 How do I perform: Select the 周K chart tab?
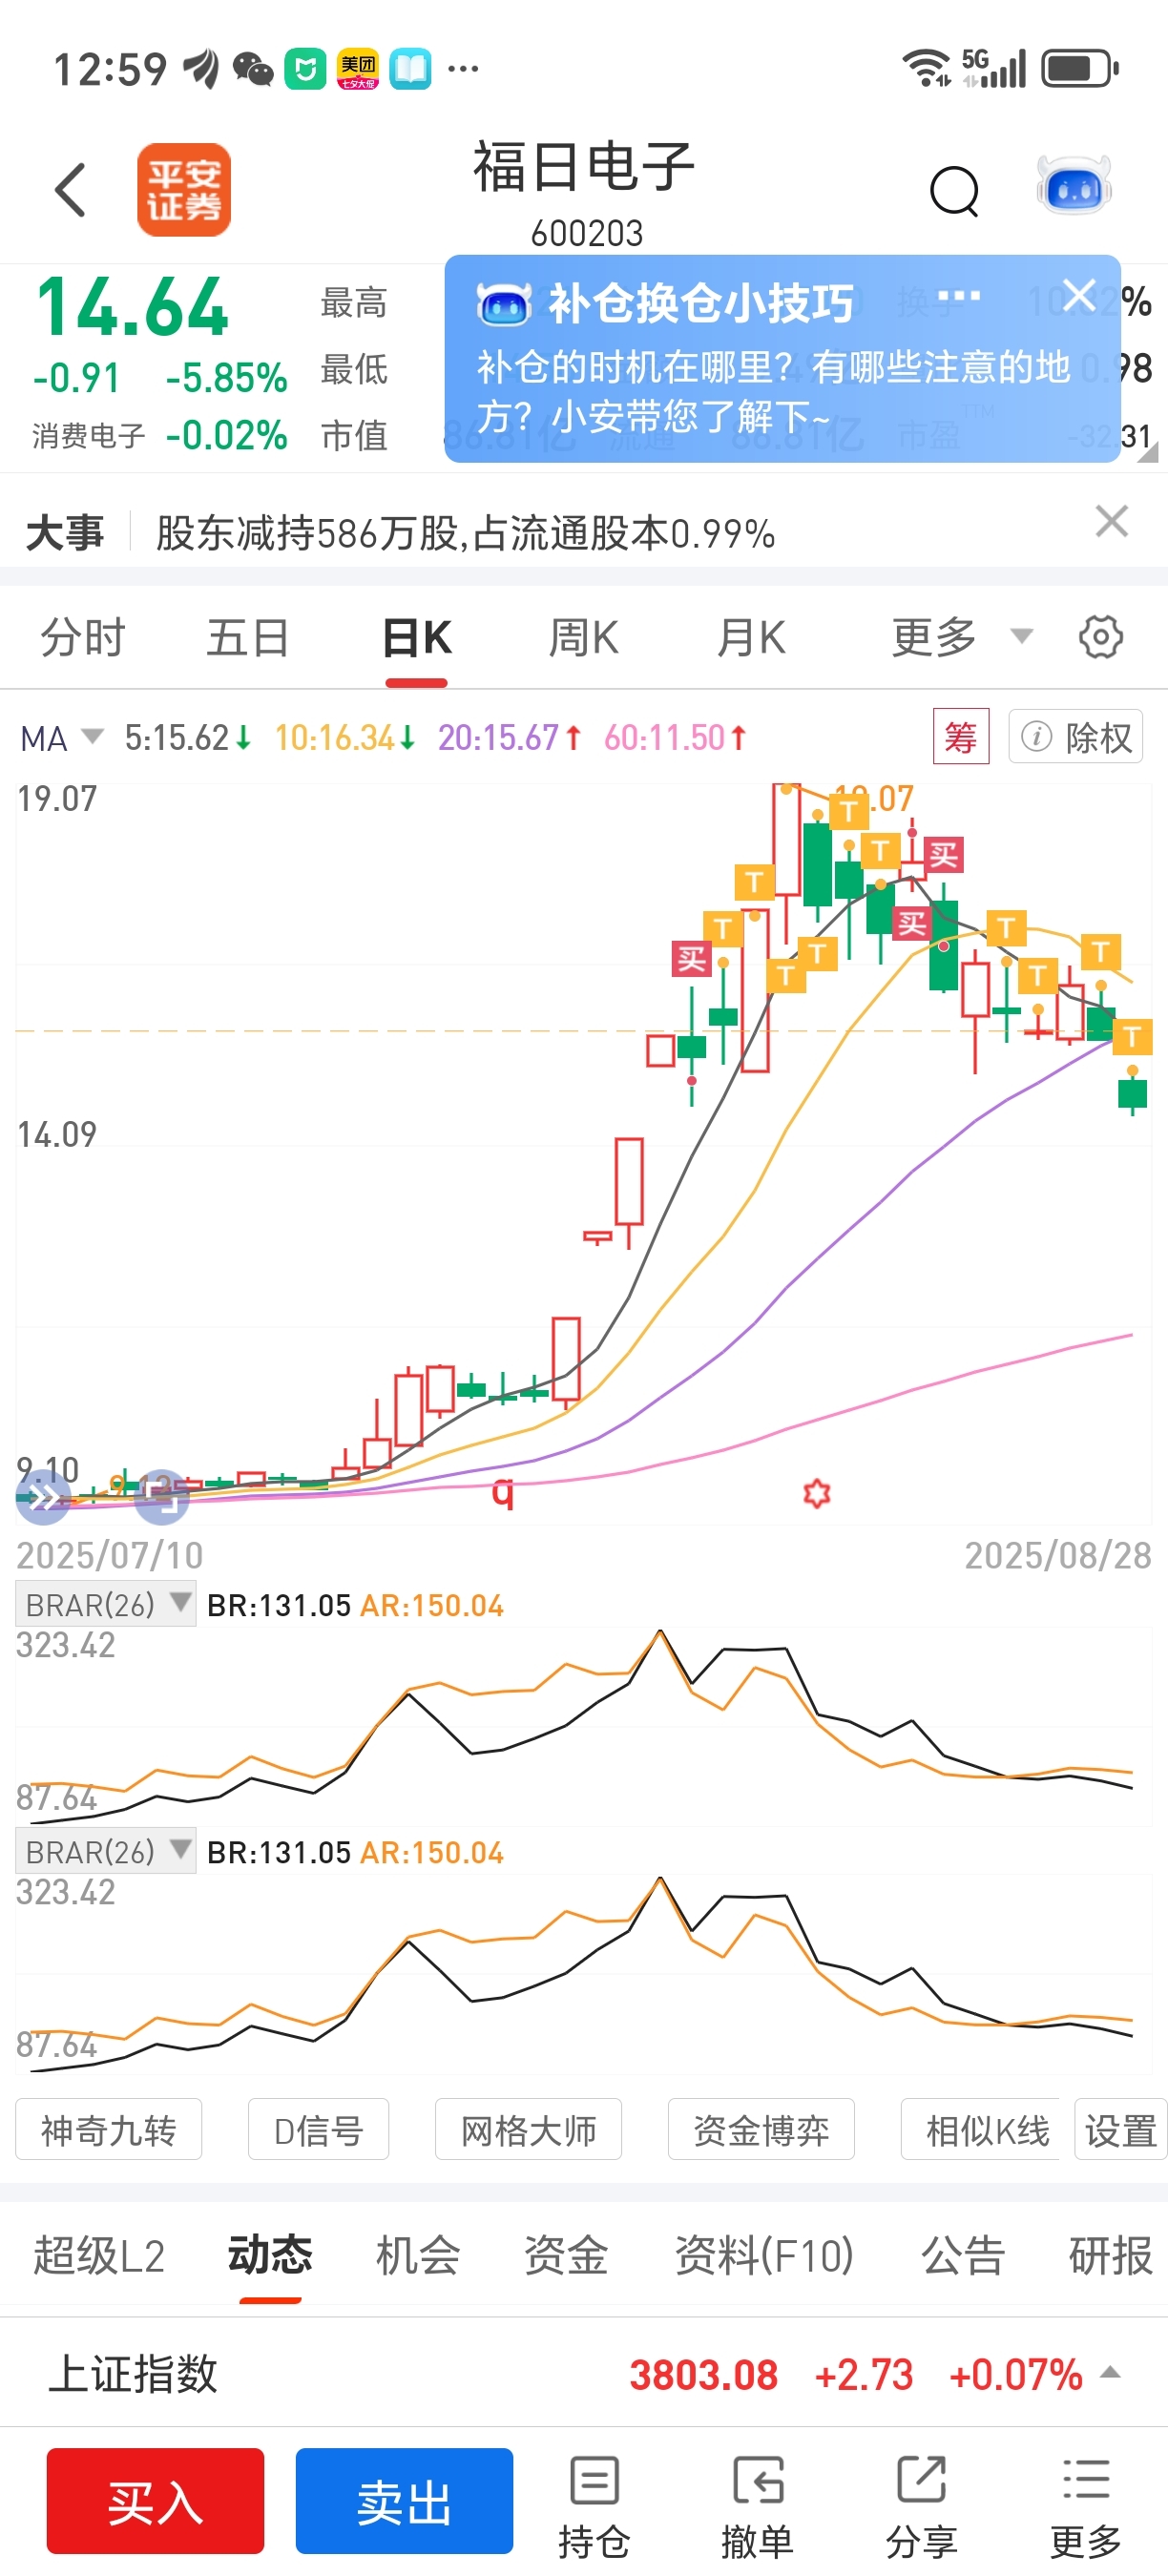(584, 637)
